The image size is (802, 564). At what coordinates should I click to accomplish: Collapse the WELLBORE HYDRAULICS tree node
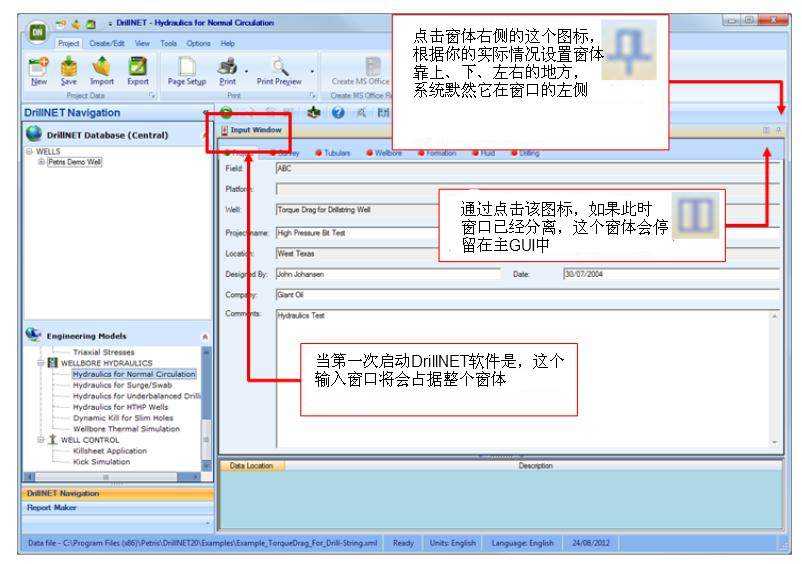pyautogui.click(x=41, y=363)
